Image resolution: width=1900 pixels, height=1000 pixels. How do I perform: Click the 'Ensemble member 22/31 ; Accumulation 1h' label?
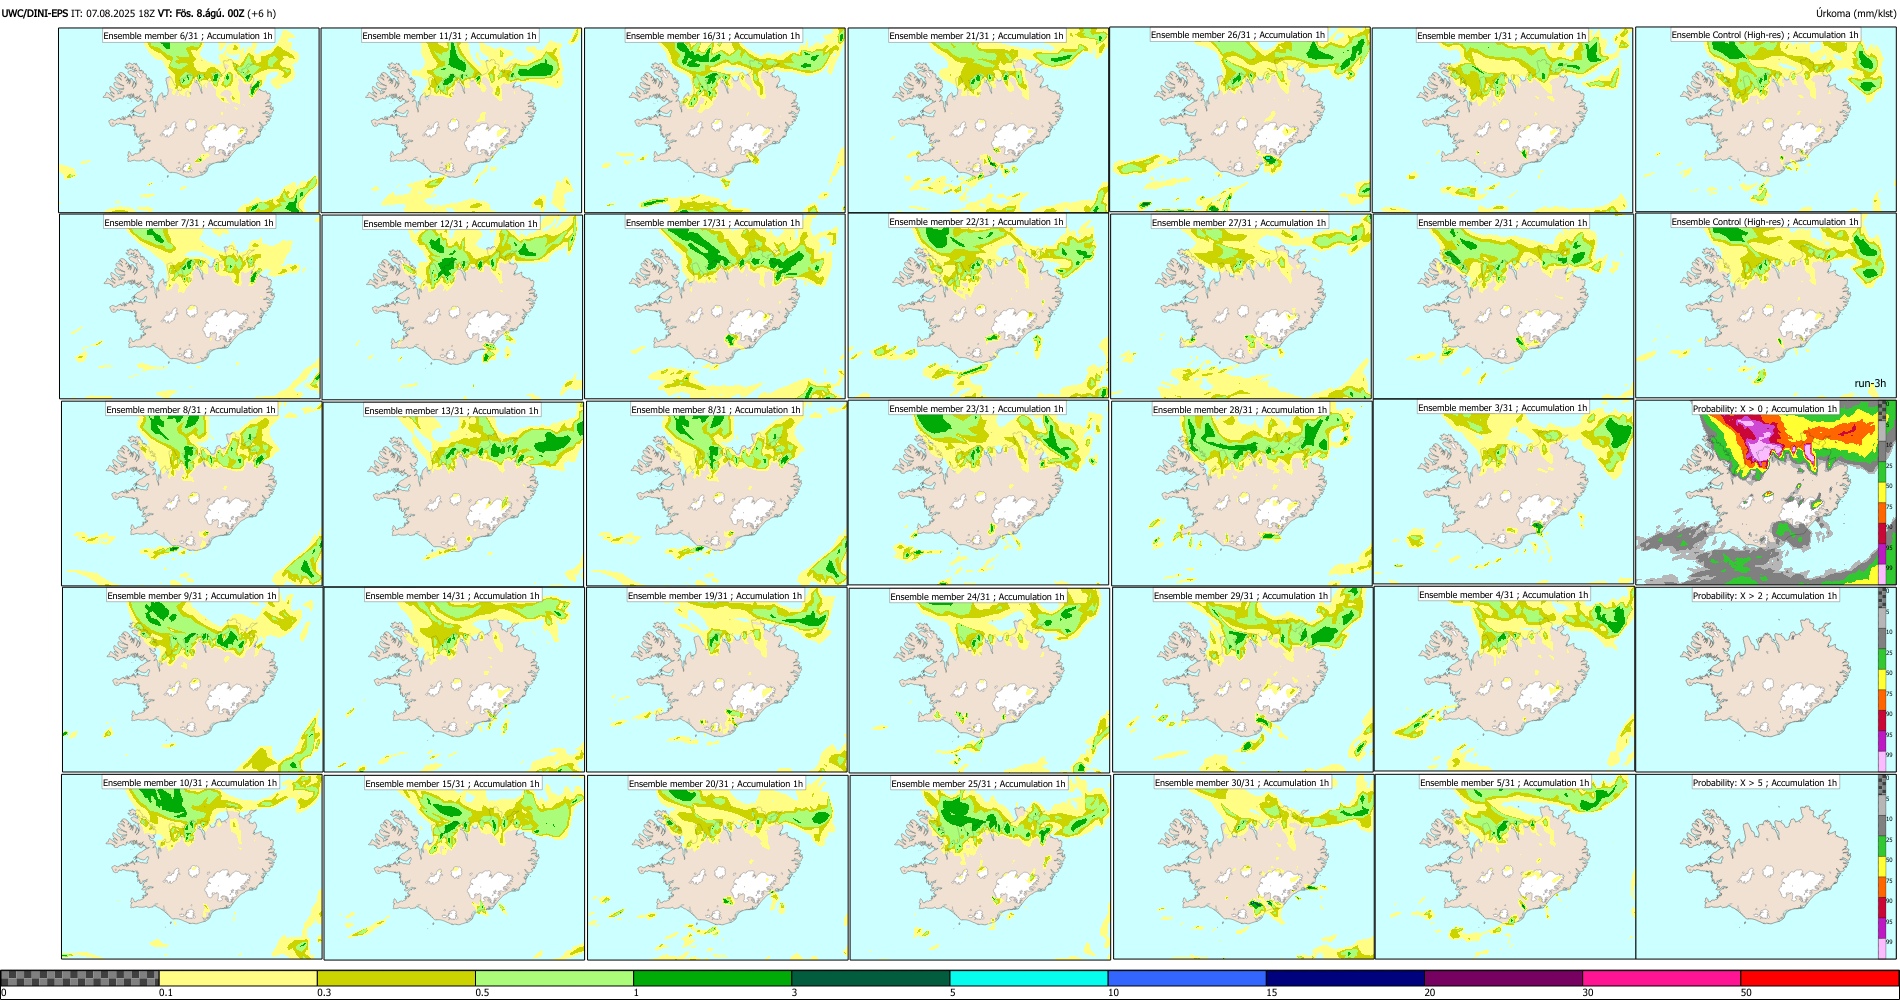pyautogui.click(x=976, y=222)
